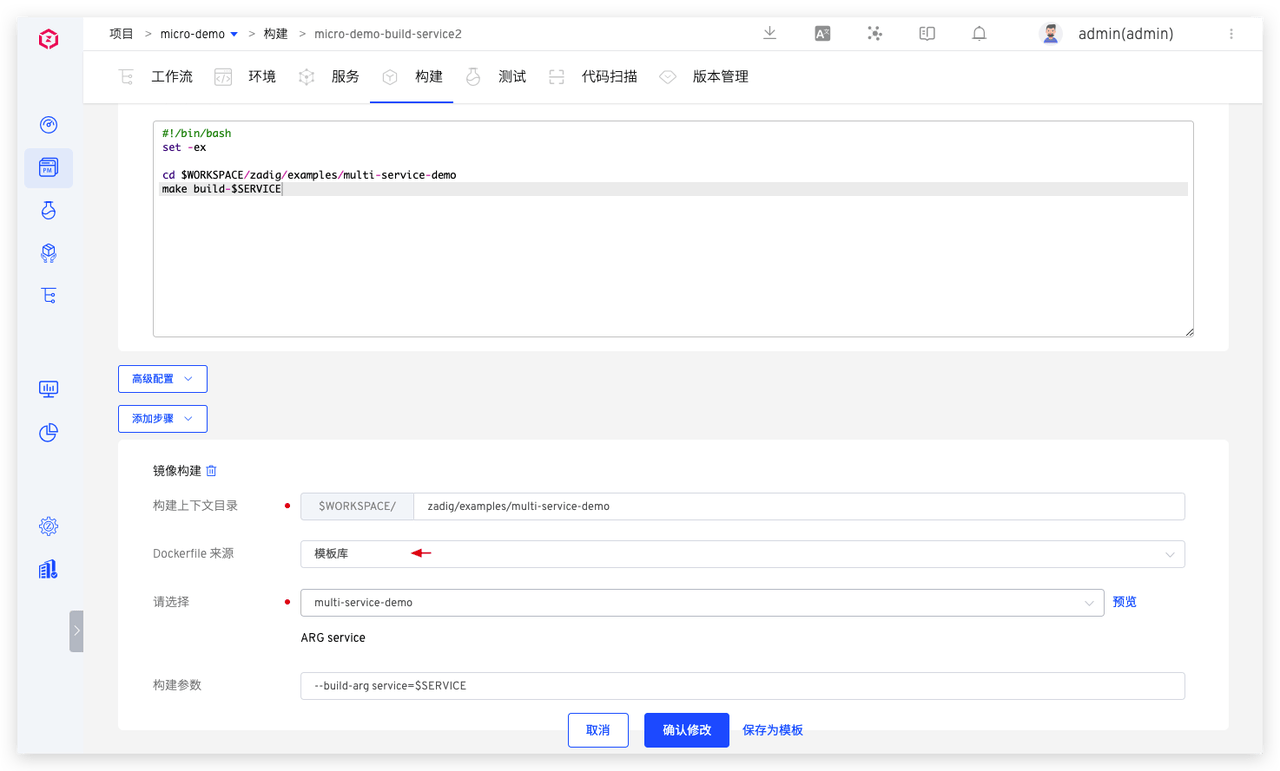Screen dimensions: 1280x771
Task: Expand the multi-service-demo template selector
Action: (x=701, y=603)
